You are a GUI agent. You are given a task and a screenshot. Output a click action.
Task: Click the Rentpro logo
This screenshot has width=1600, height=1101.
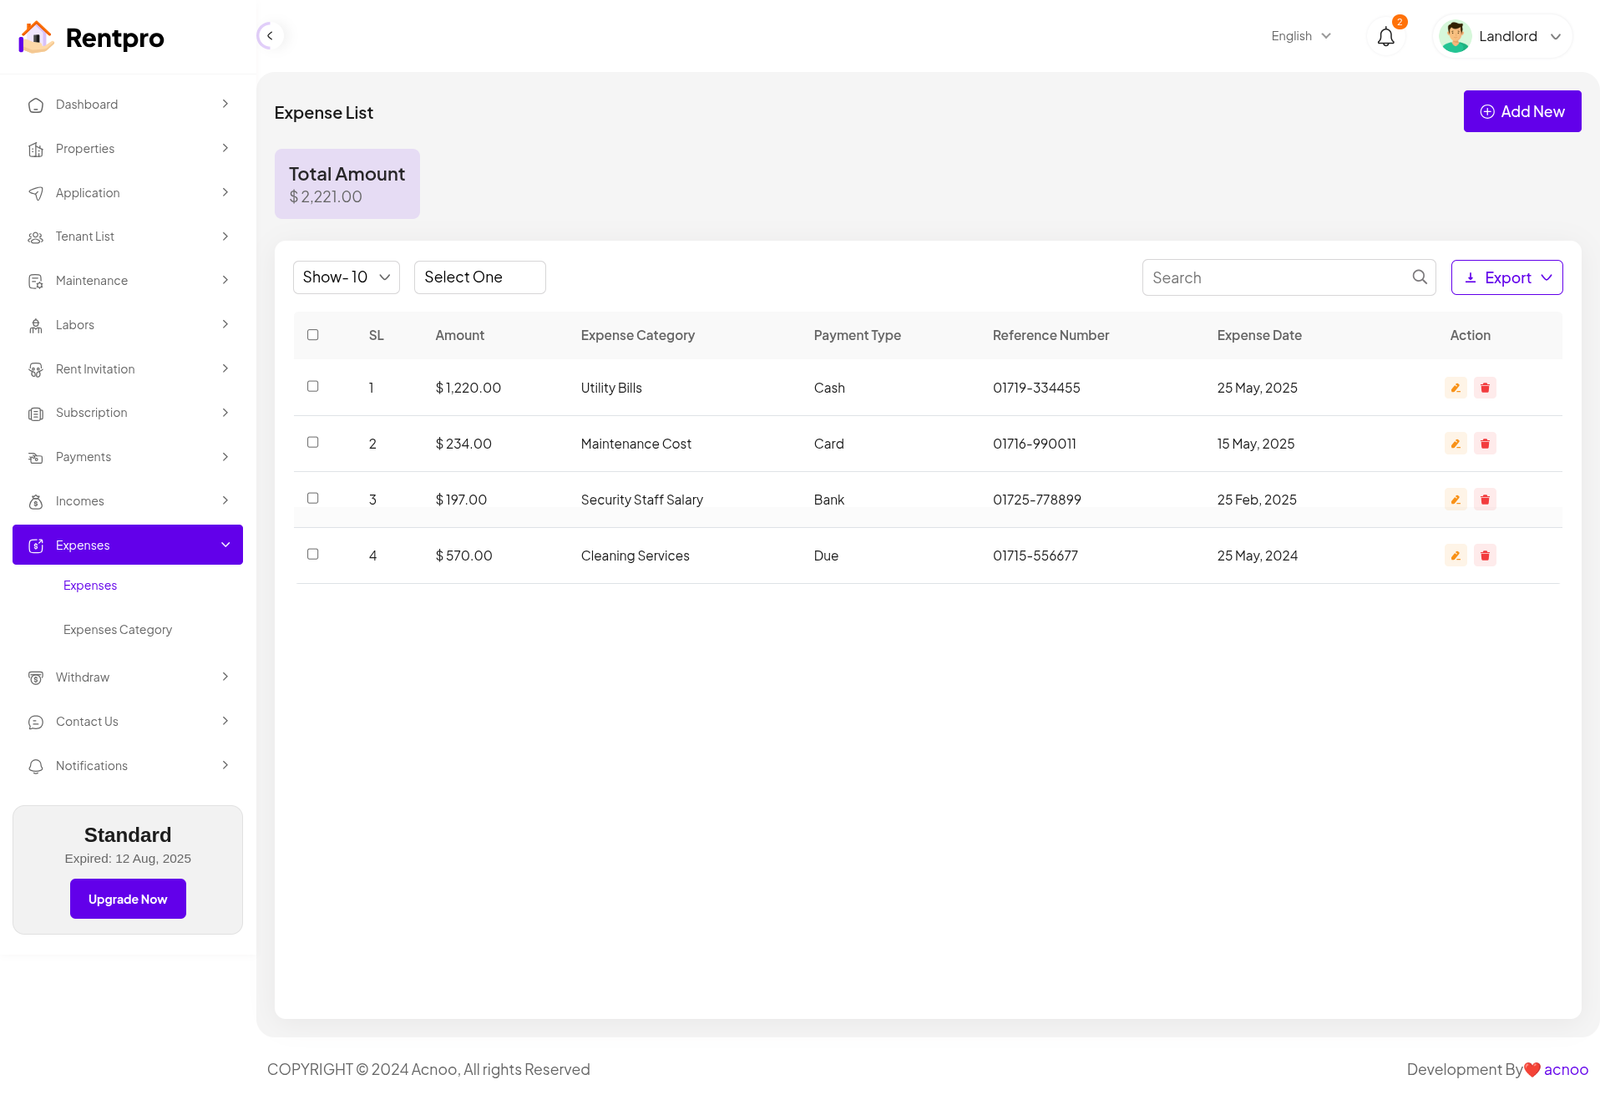coord(91,38)
